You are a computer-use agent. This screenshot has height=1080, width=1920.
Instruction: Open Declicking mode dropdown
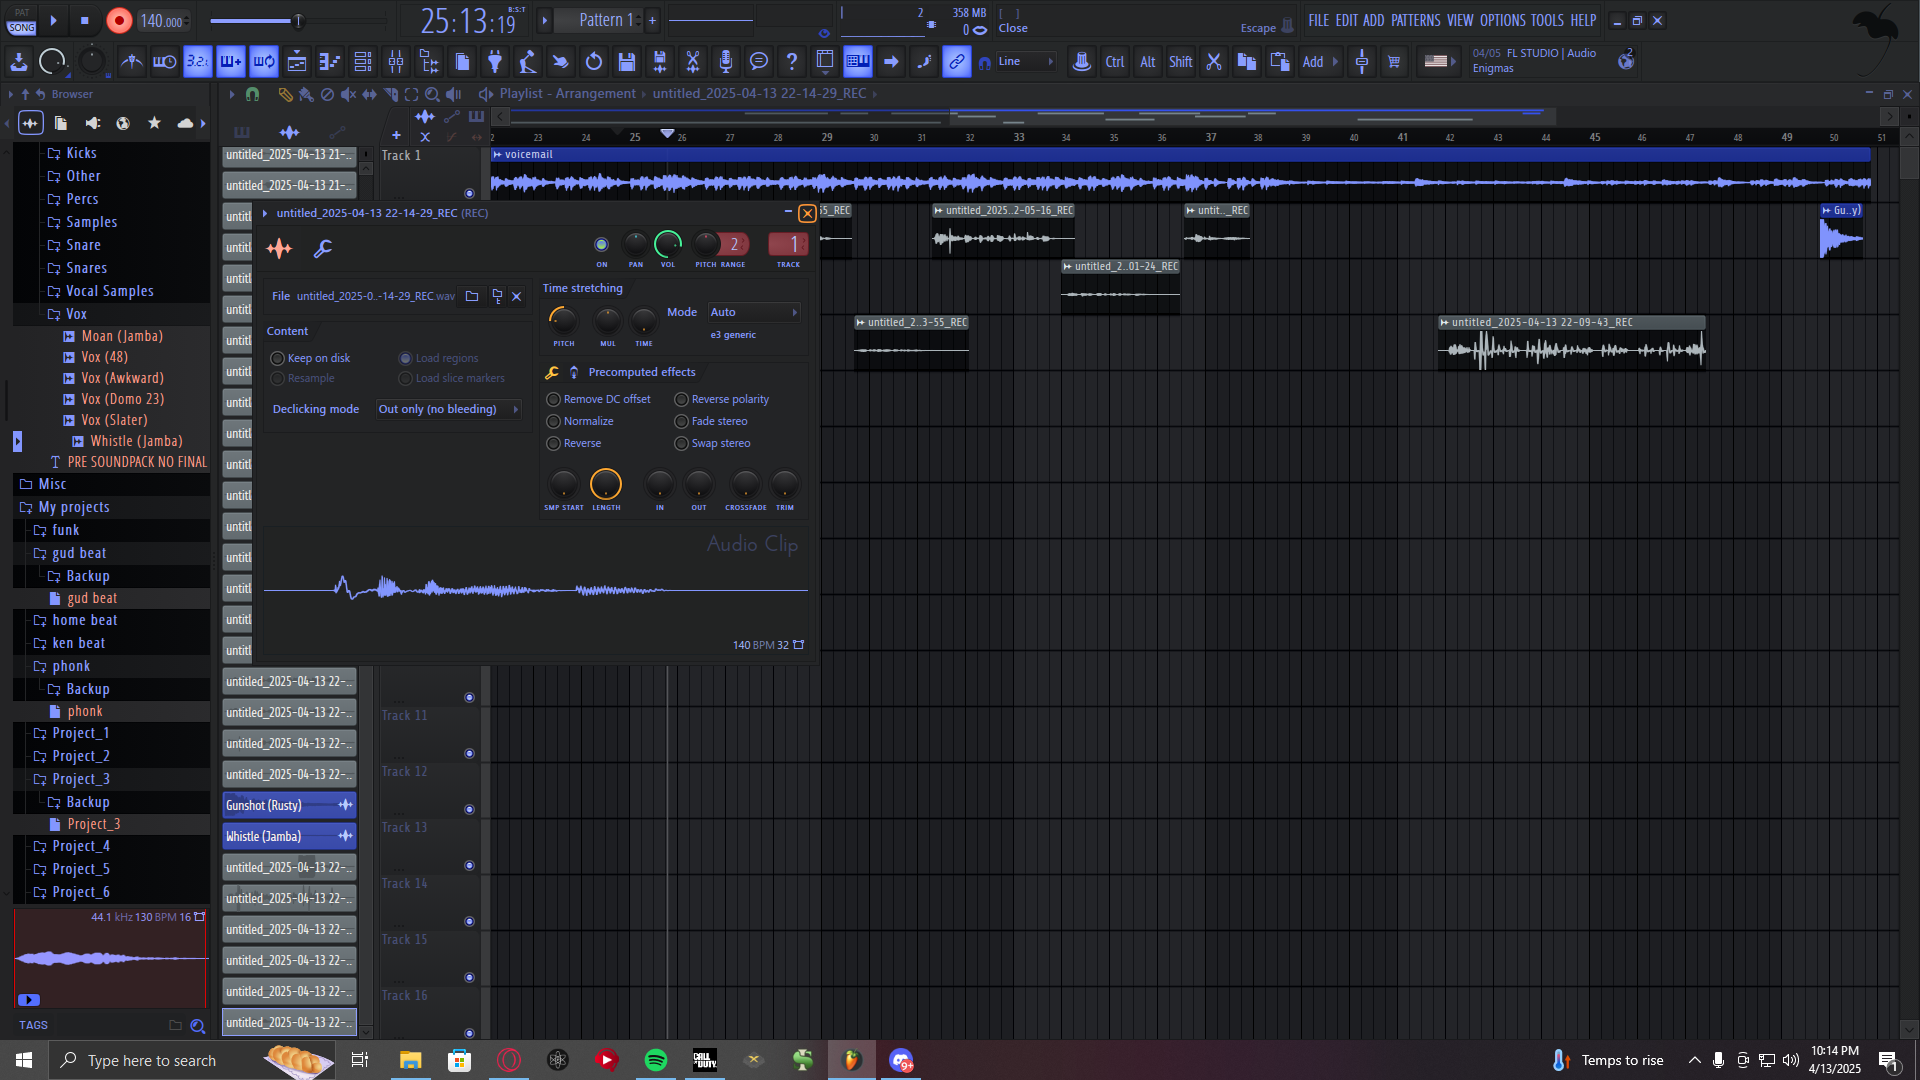coord(448,410)
